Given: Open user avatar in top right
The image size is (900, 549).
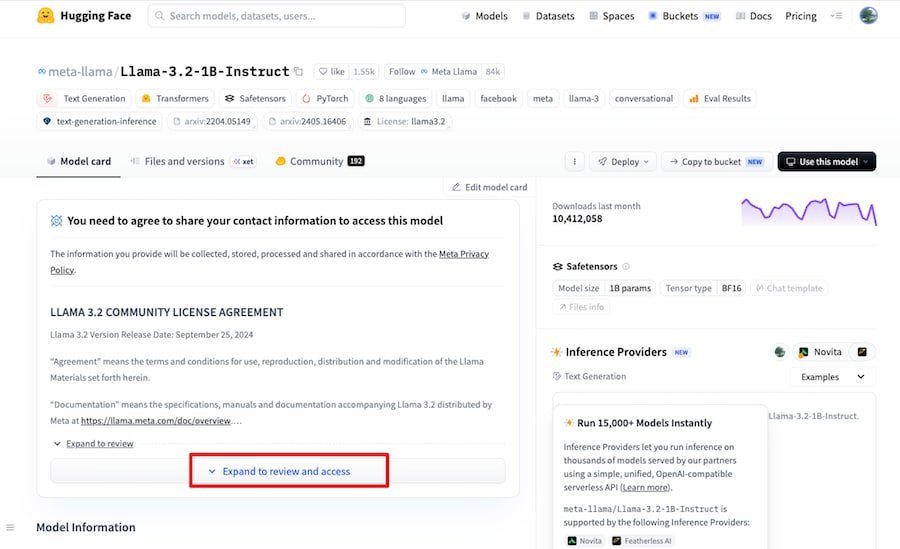Looking at the screenshot, I should 868,16.
